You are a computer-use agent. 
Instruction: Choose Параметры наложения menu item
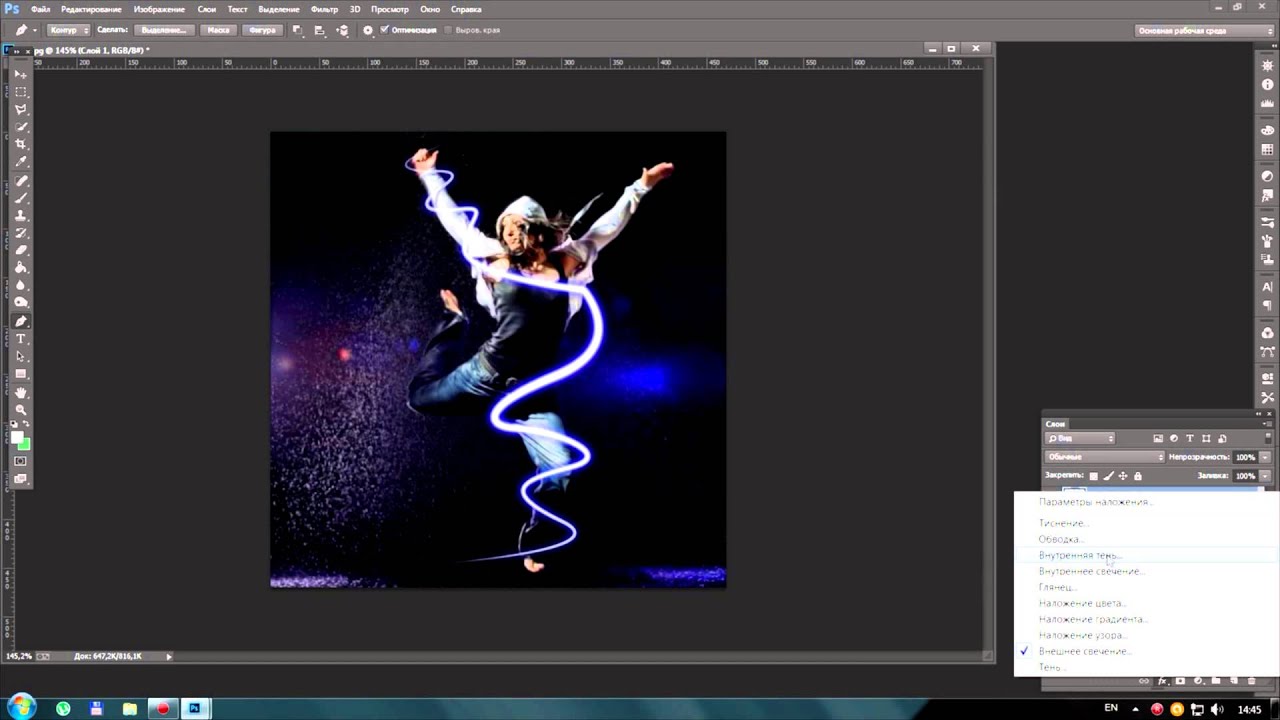point(1095,502)
